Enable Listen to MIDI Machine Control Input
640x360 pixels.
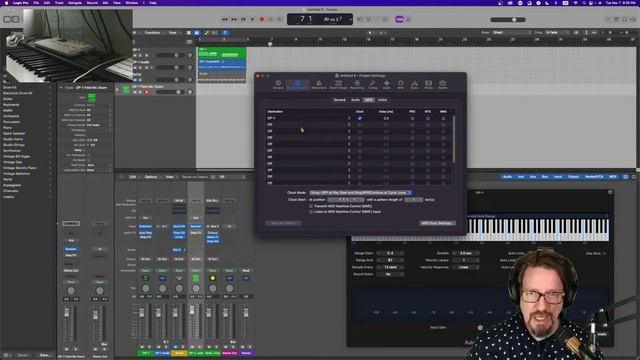(x=311, y=212)
